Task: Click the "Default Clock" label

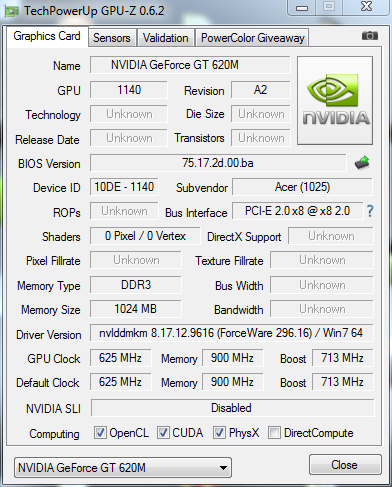Action: [x=48, y=383]
